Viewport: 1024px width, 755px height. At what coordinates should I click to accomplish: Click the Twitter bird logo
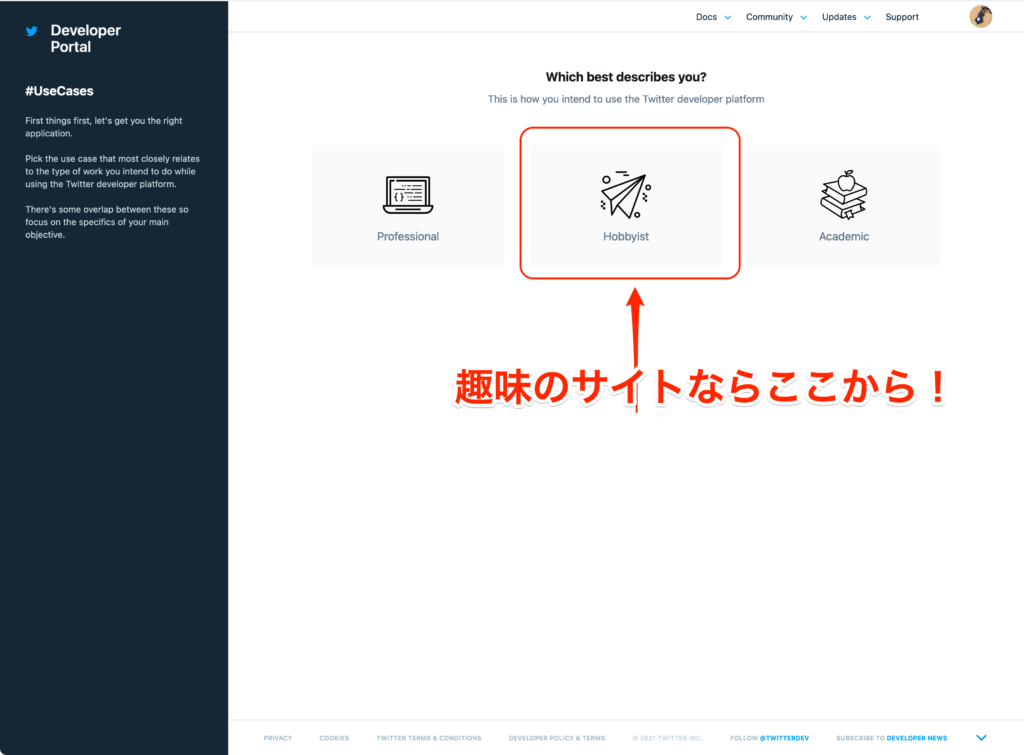[x=31, y=31]
